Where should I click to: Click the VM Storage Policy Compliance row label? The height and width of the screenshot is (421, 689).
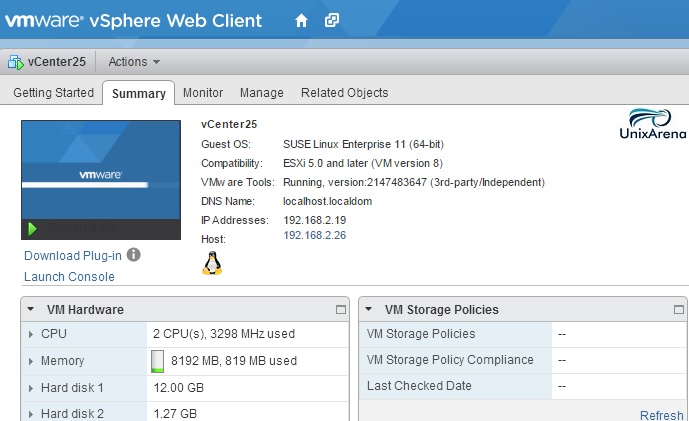coord(450,359)
